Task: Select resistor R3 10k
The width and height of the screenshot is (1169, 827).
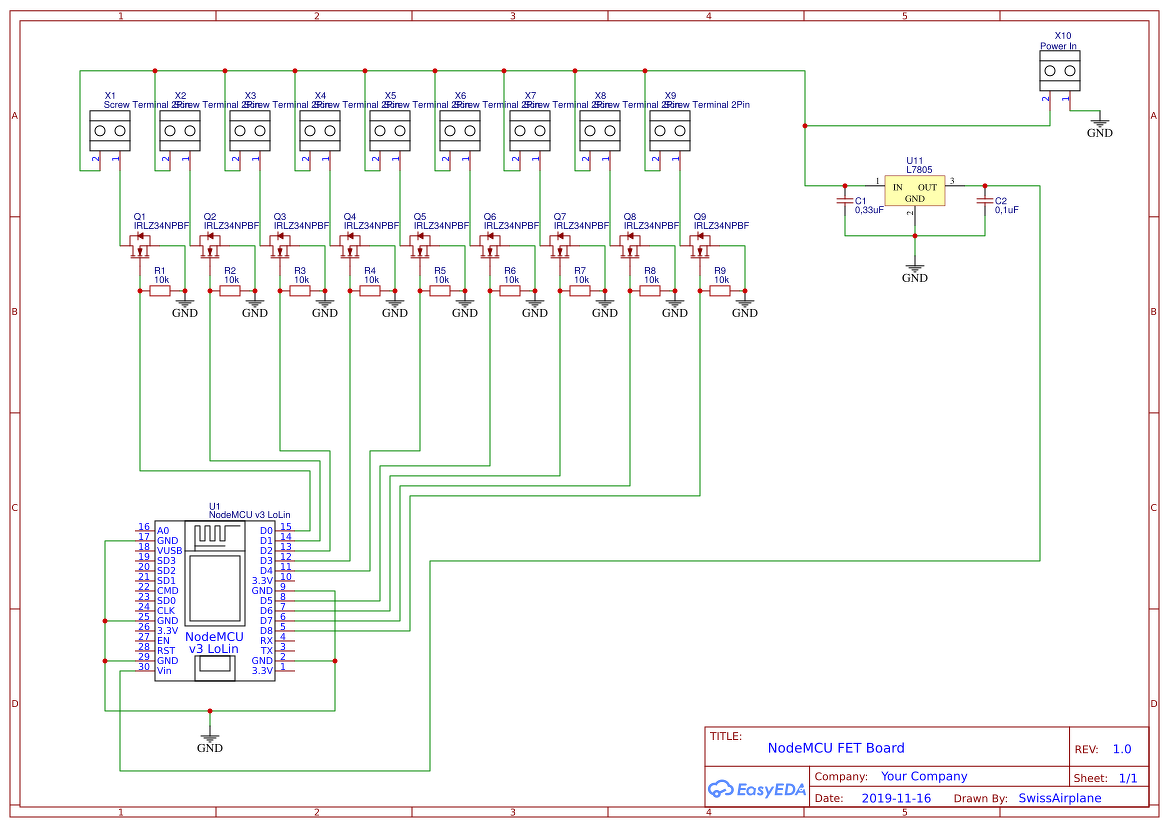Action: [x=300, y=291]
